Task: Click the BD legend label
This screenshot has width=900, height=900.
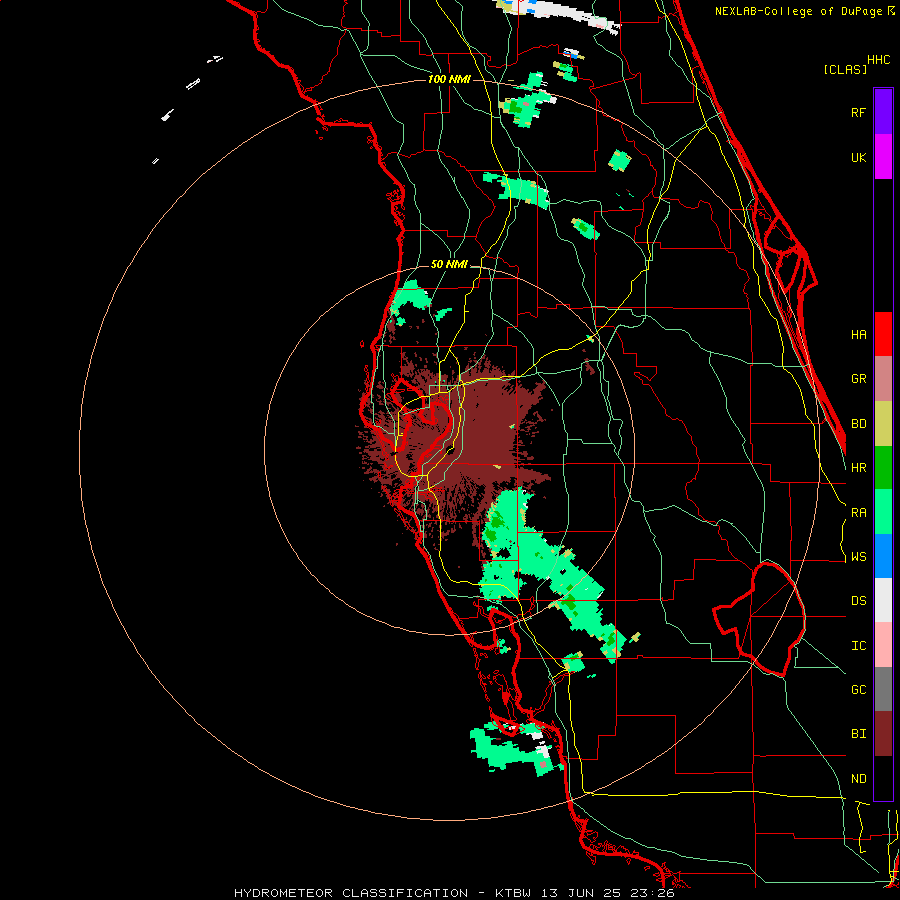Action: click(859, 424)
